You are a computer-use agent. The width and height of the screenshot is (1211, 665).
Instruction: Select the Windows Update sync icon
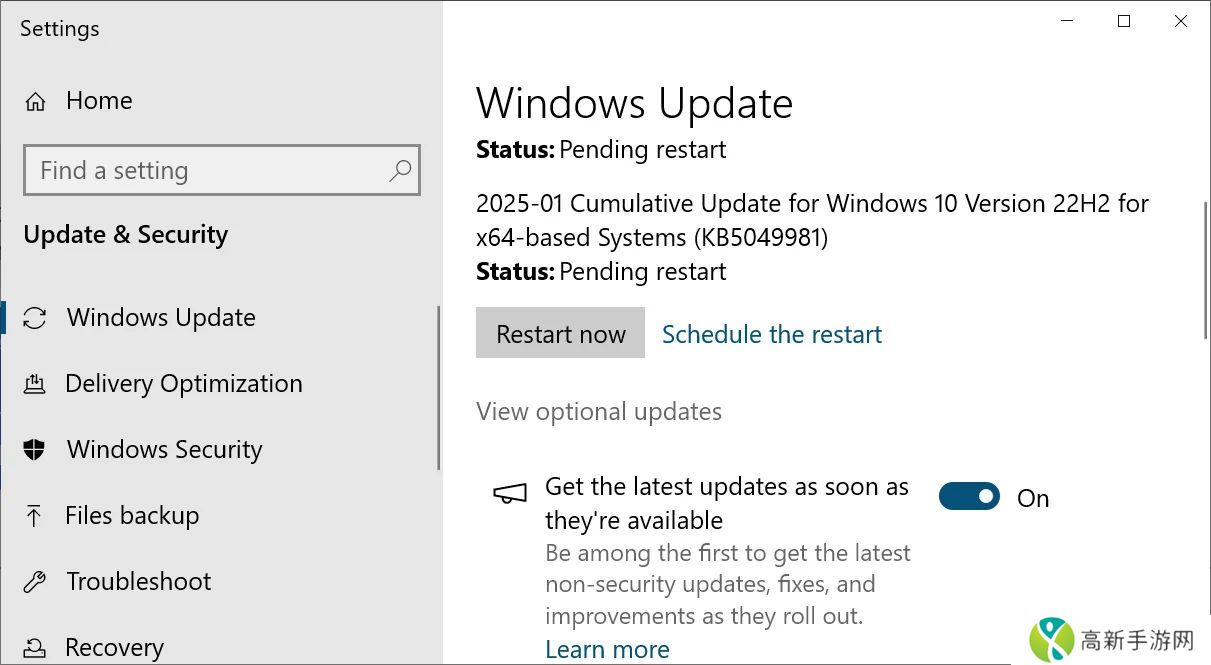coord(35,318)
